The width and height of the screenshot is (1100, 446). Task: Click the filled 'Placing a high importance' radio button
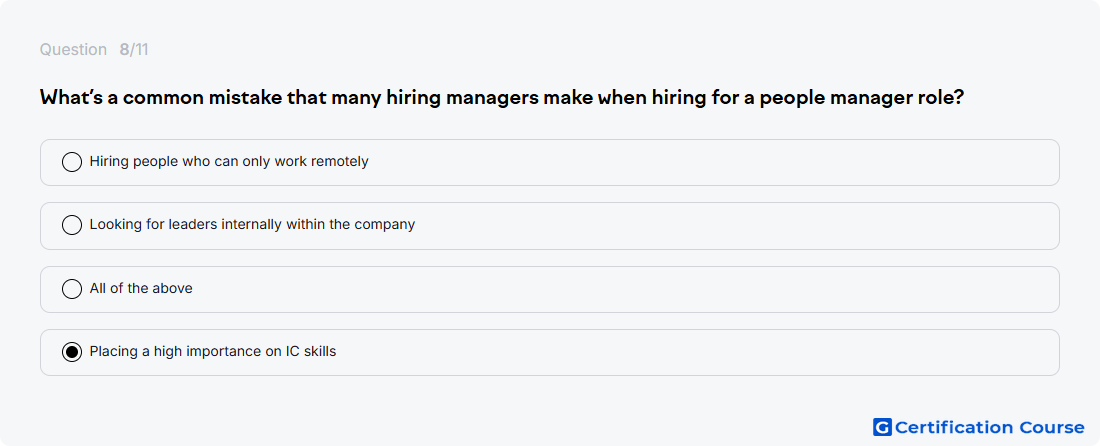[x=72, y=352]
